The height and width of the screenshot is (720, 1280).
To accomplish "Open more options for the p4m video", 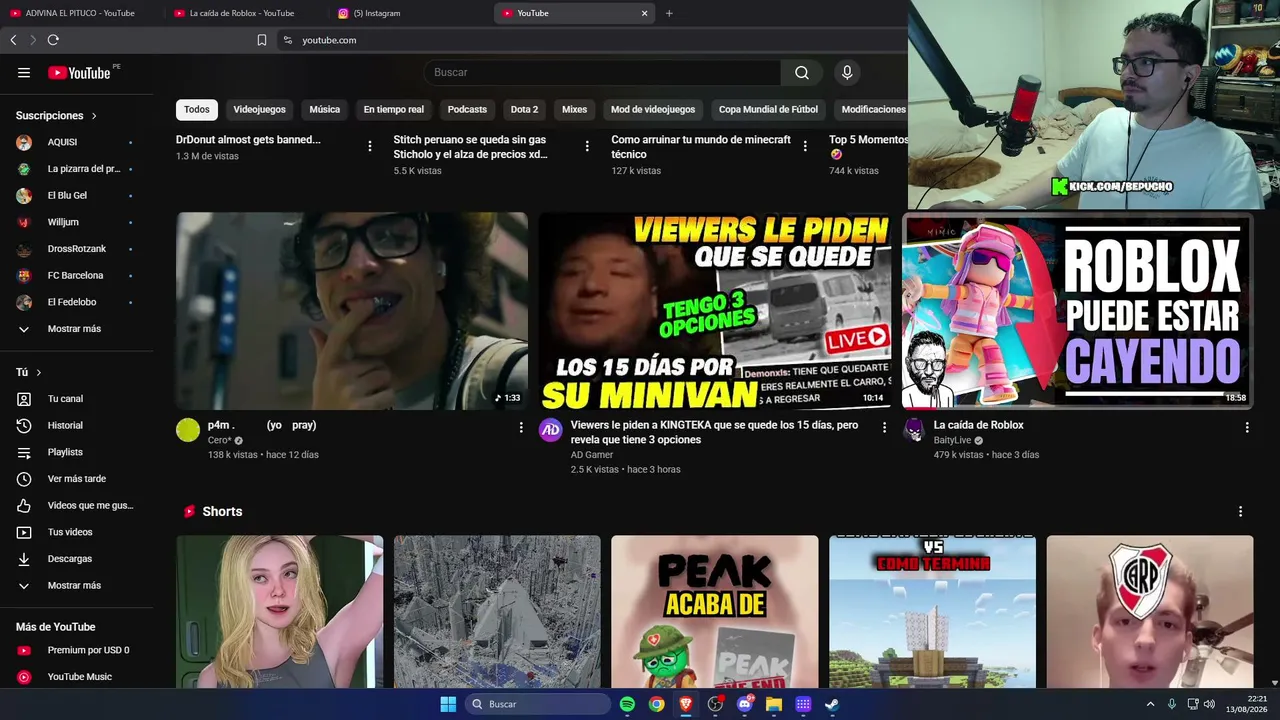I will tap(521, 427).
